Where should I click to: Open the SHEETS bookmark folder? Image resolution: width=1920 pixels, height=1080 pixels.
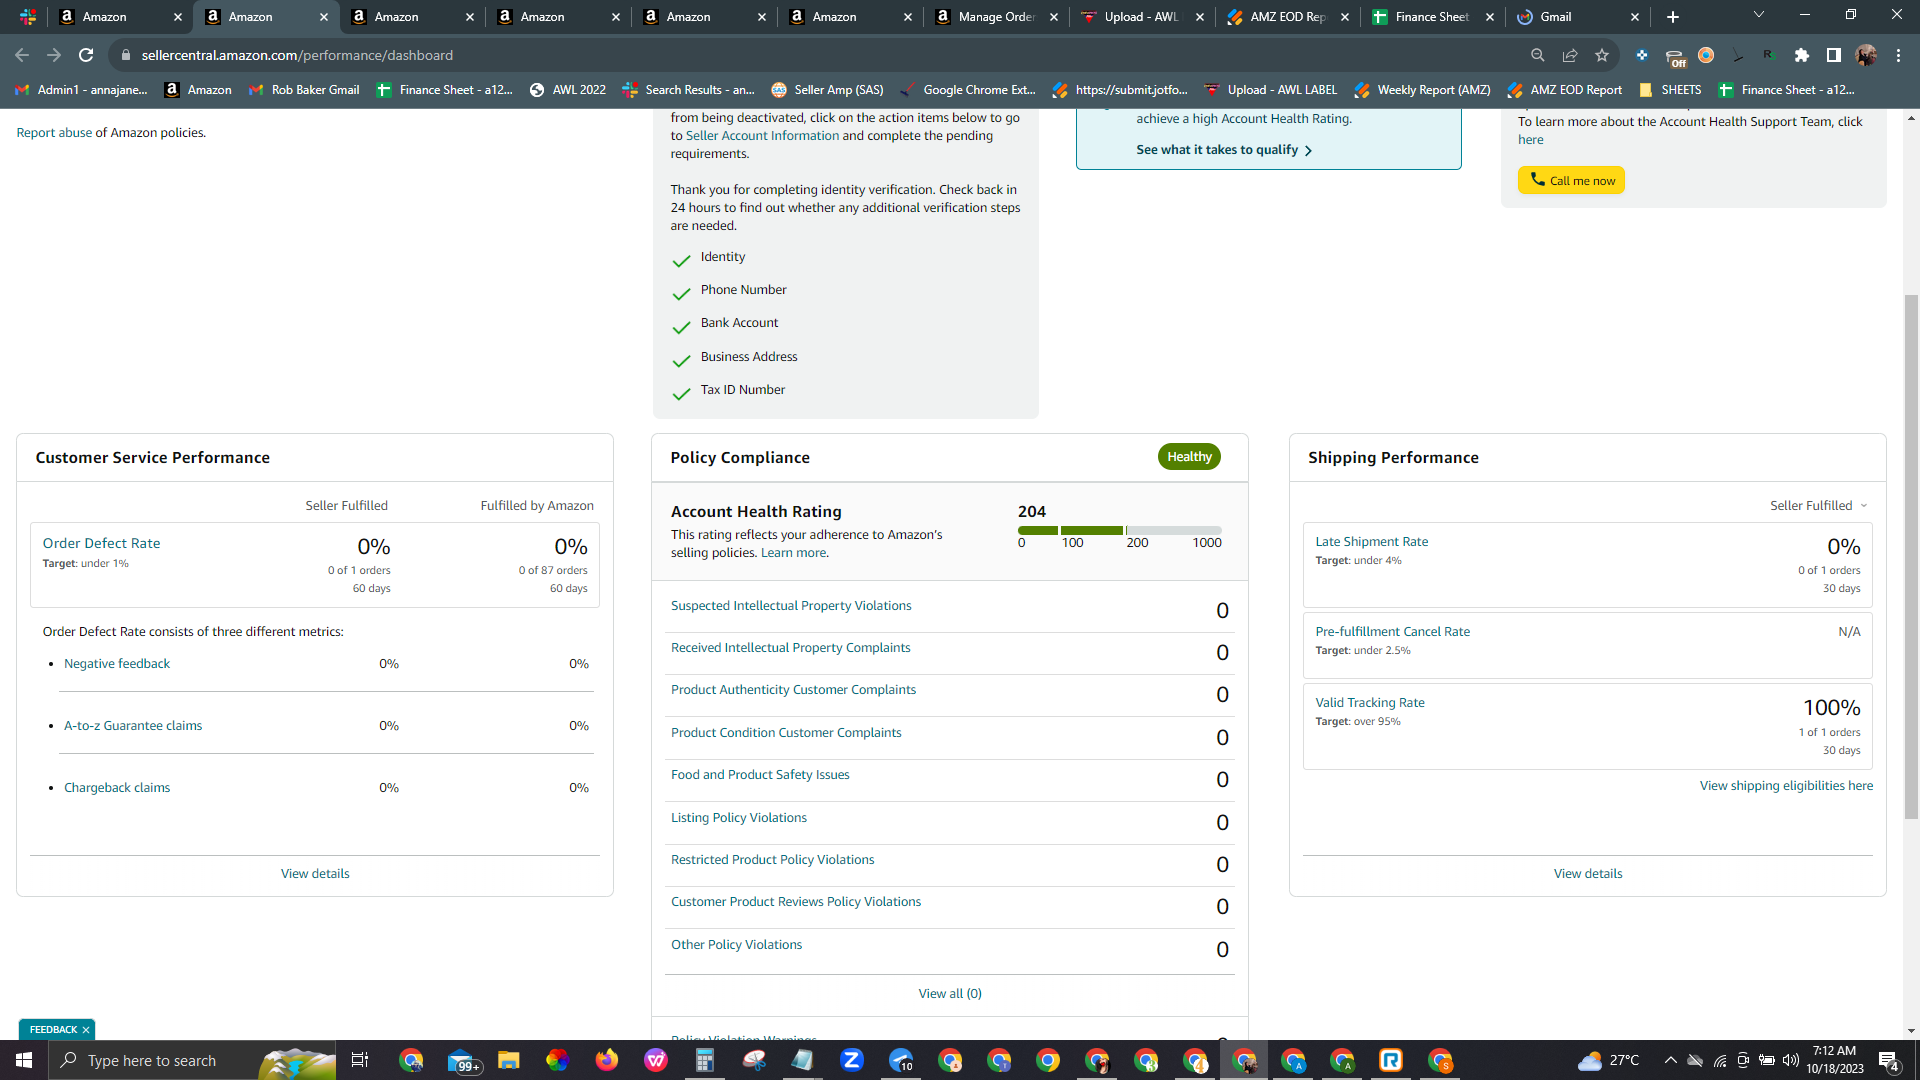click(x=1669, y=90)
